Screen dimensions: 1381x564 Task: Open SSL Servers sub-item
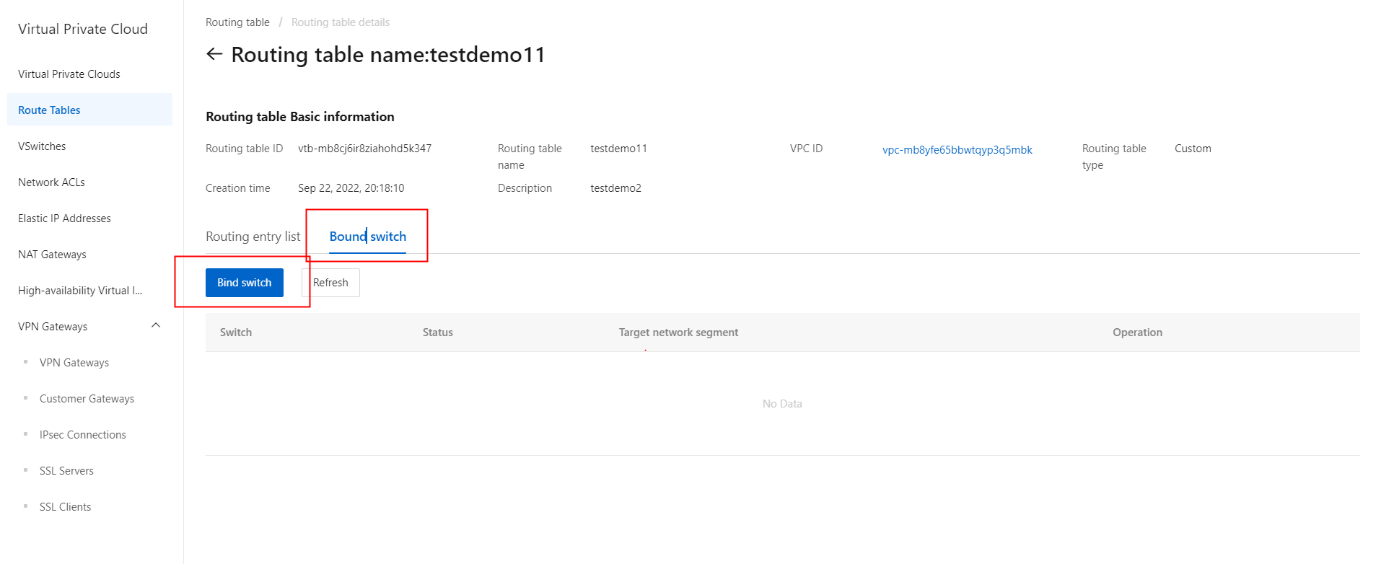point(67,471)
